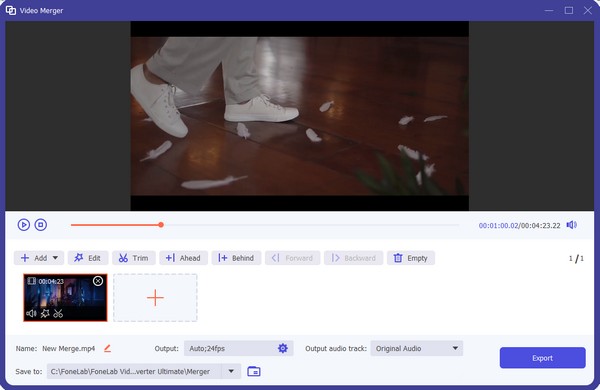
Task: Open the Trim tool
Action: tap(134, 258)
